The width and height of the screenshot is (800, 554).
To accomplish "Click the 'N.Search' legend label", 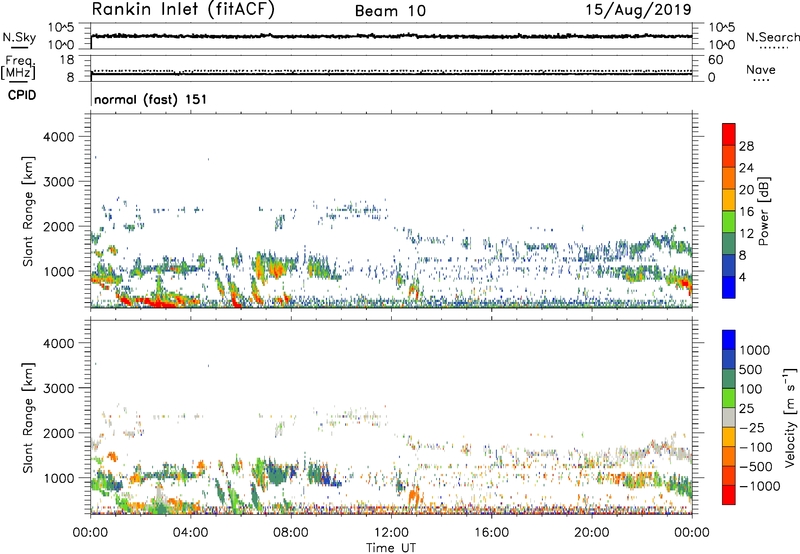I will click(x=773, y=37).
